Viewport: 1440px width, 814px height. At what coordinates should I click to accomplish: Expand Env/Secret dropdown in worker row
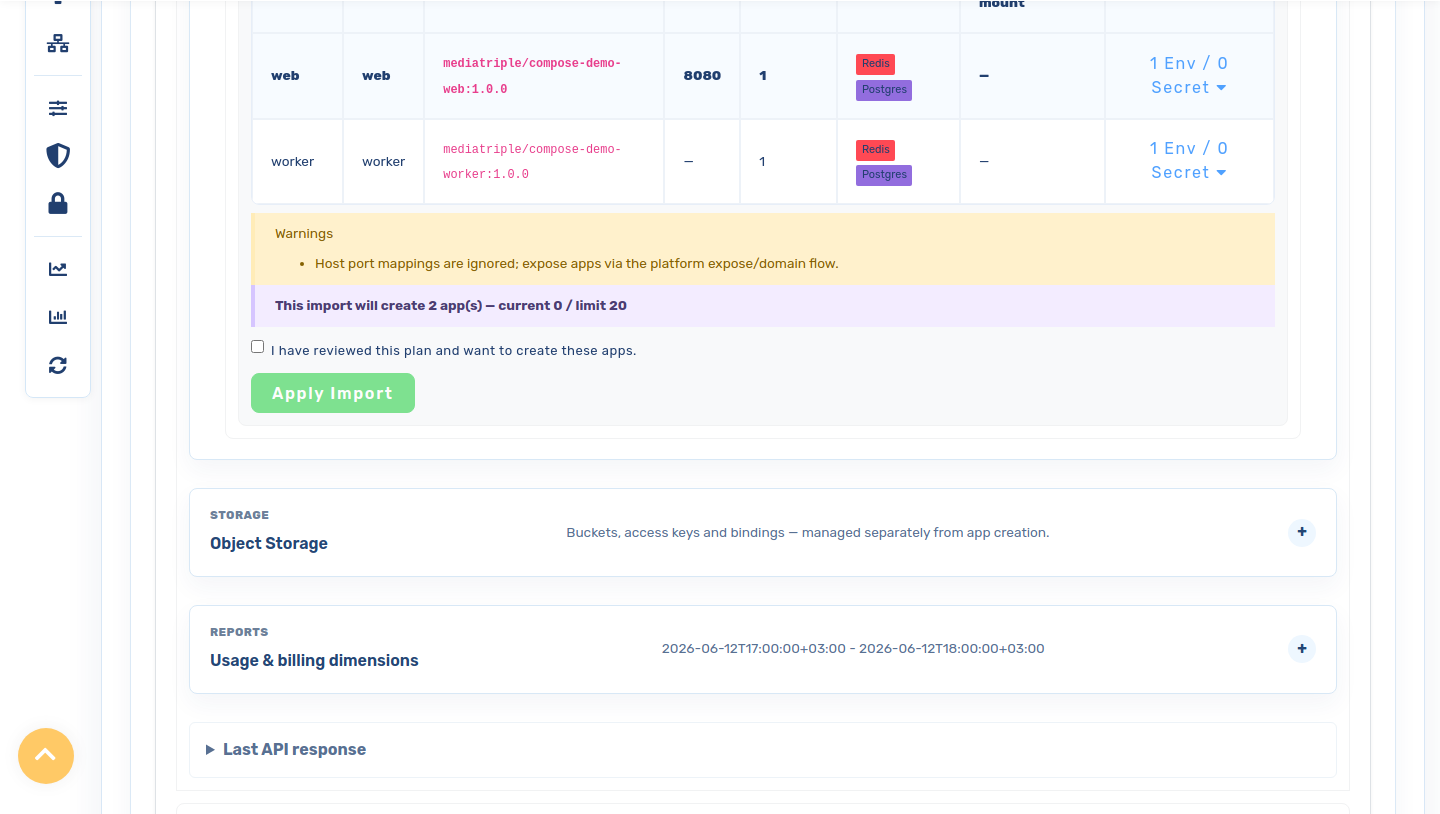pyautogui.click(x=1189, y=160)
